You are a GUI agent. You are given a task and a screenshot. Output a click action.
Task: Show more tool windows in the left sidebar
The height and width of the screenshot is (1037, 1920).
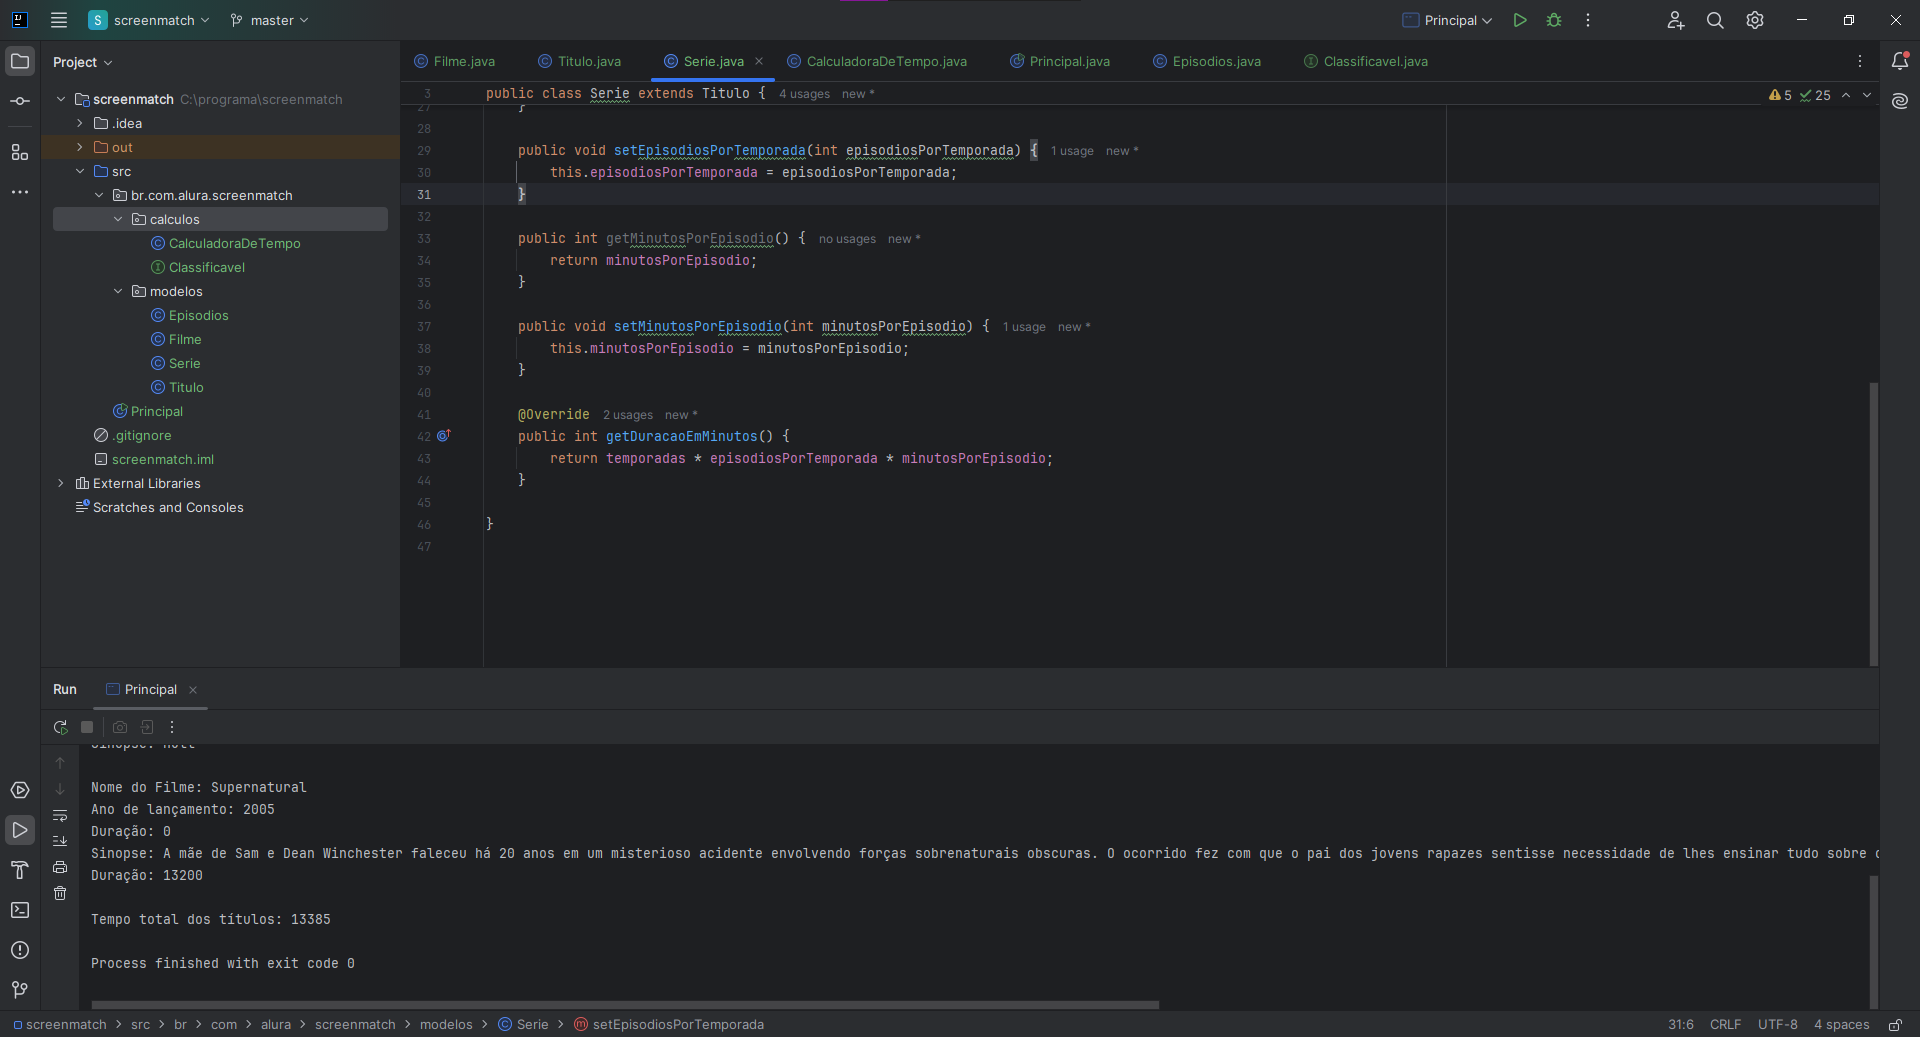20,191
